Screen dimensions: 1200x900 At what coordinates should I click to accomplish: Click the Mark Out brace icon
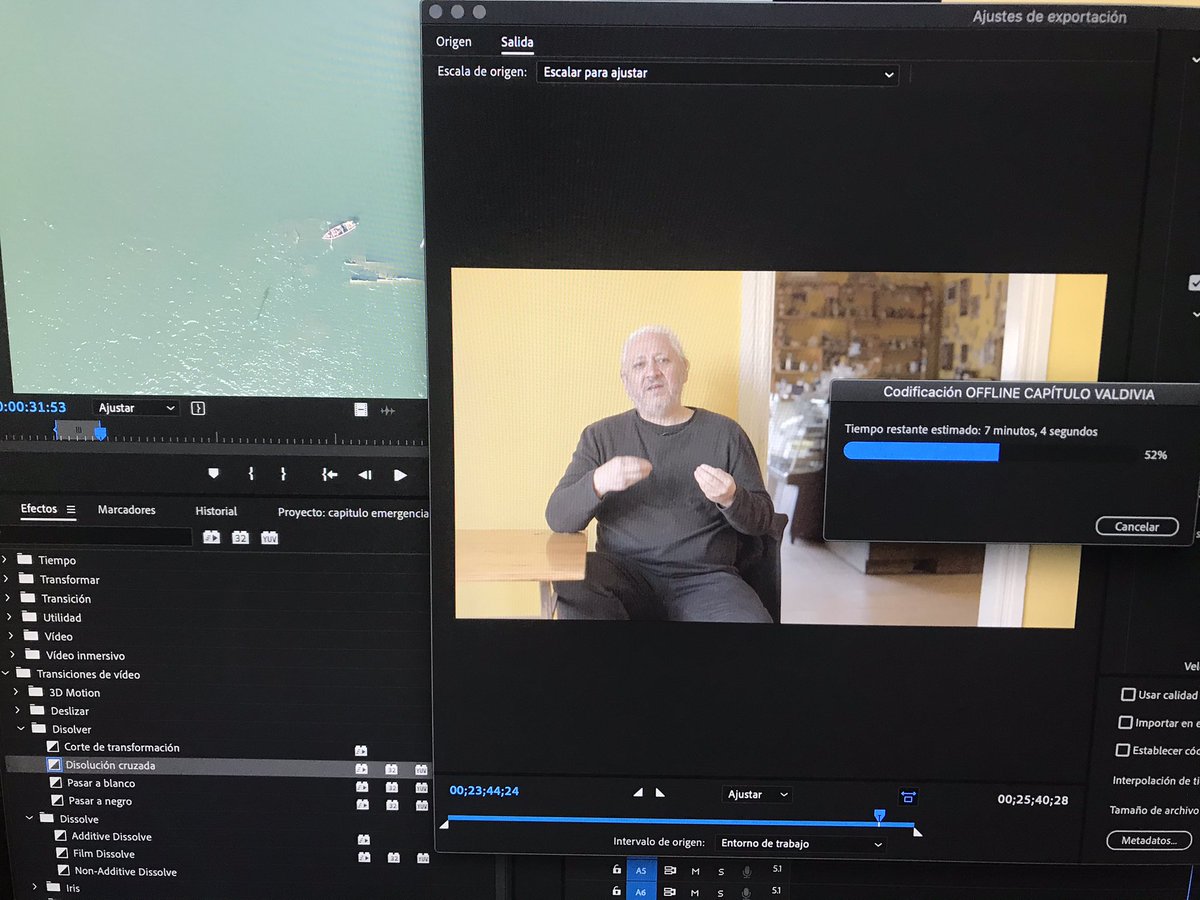click(x=283, y=474)
